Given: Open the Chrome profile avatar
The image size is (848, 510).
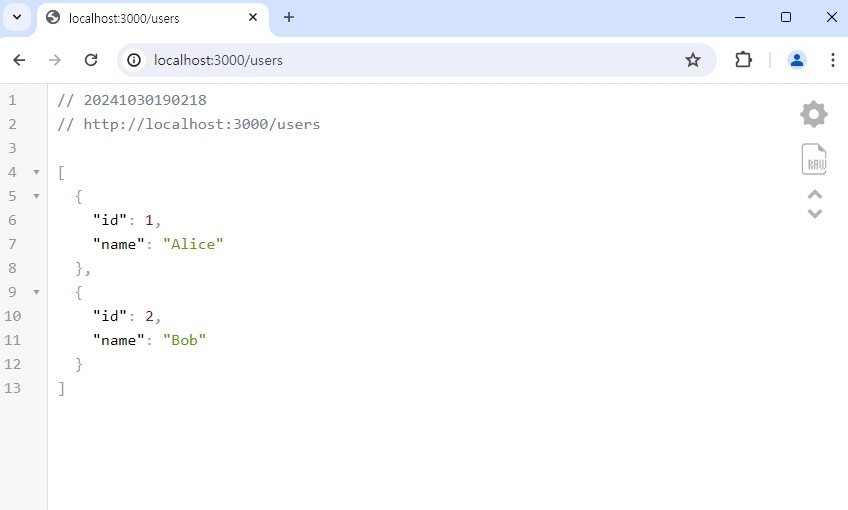Looking at the screenshot, I should 797,60.
